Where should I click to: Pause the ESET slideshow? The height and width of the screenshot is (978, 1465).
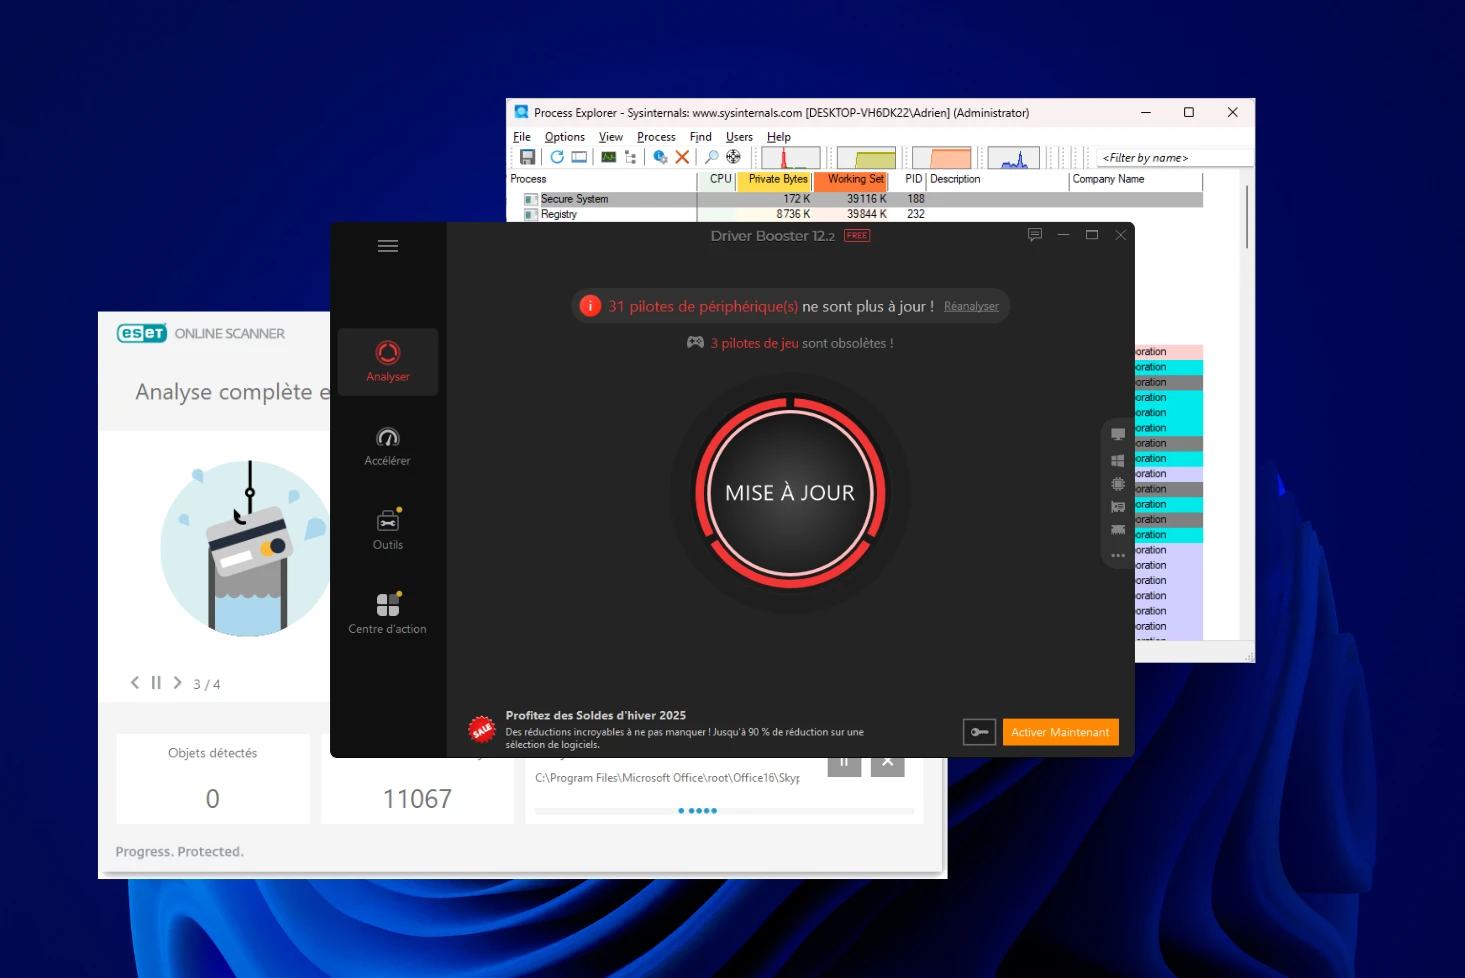coord(156,683)
